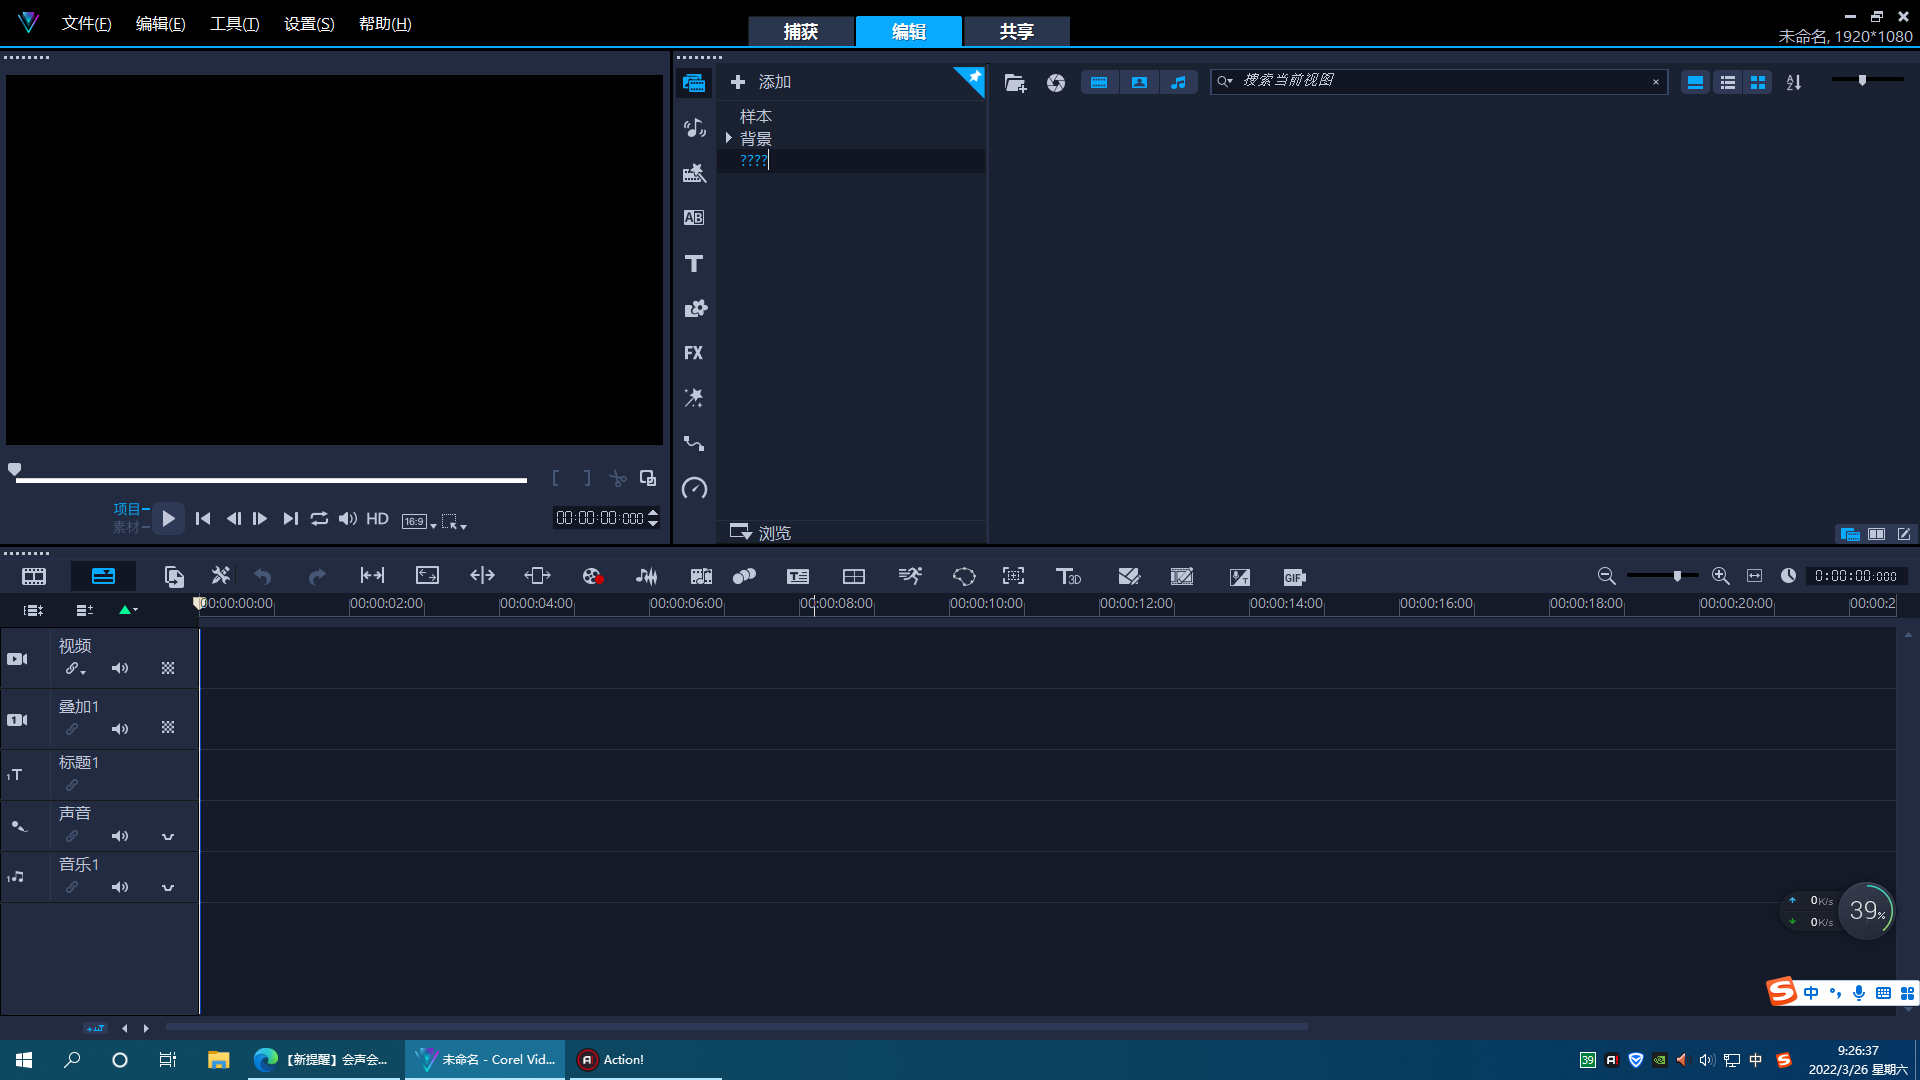The height and width of the screenshot is (1080, 1920).
Task: Expand the 音乐1 track chevron
Action: 168,888
